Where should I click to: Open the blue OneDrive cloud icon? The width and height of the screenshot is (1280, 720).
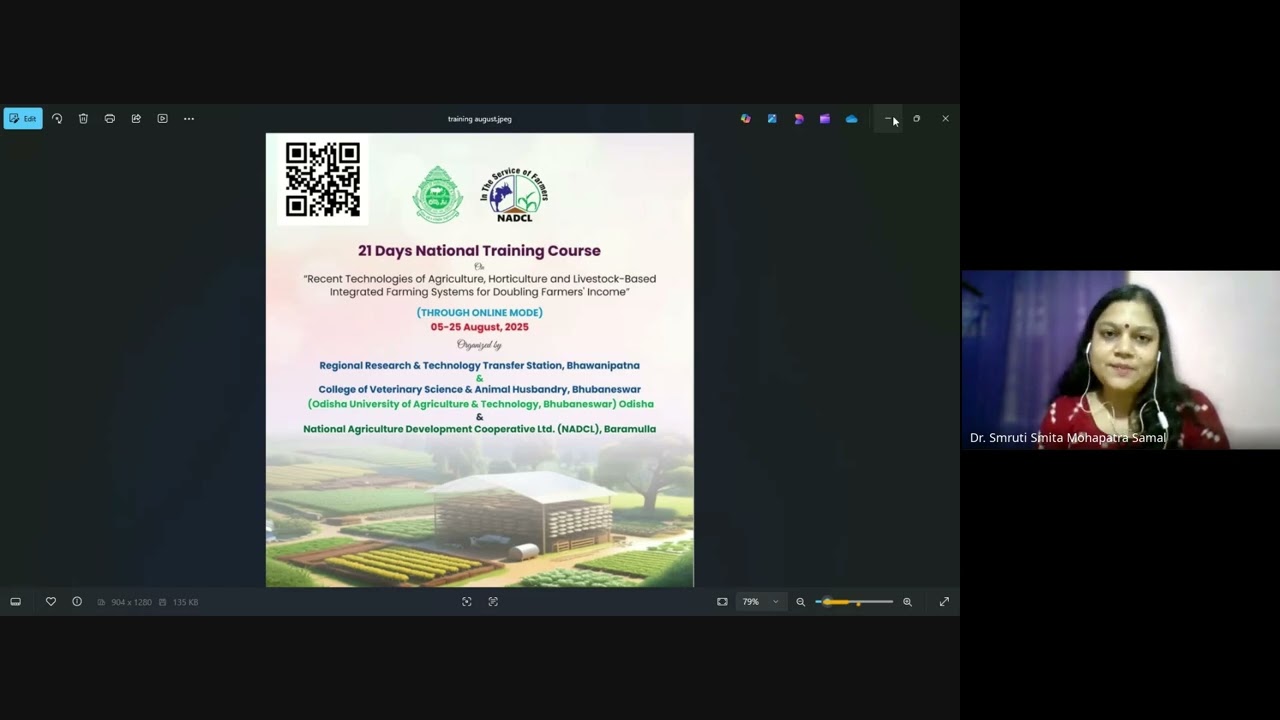[x=851, y=118]
